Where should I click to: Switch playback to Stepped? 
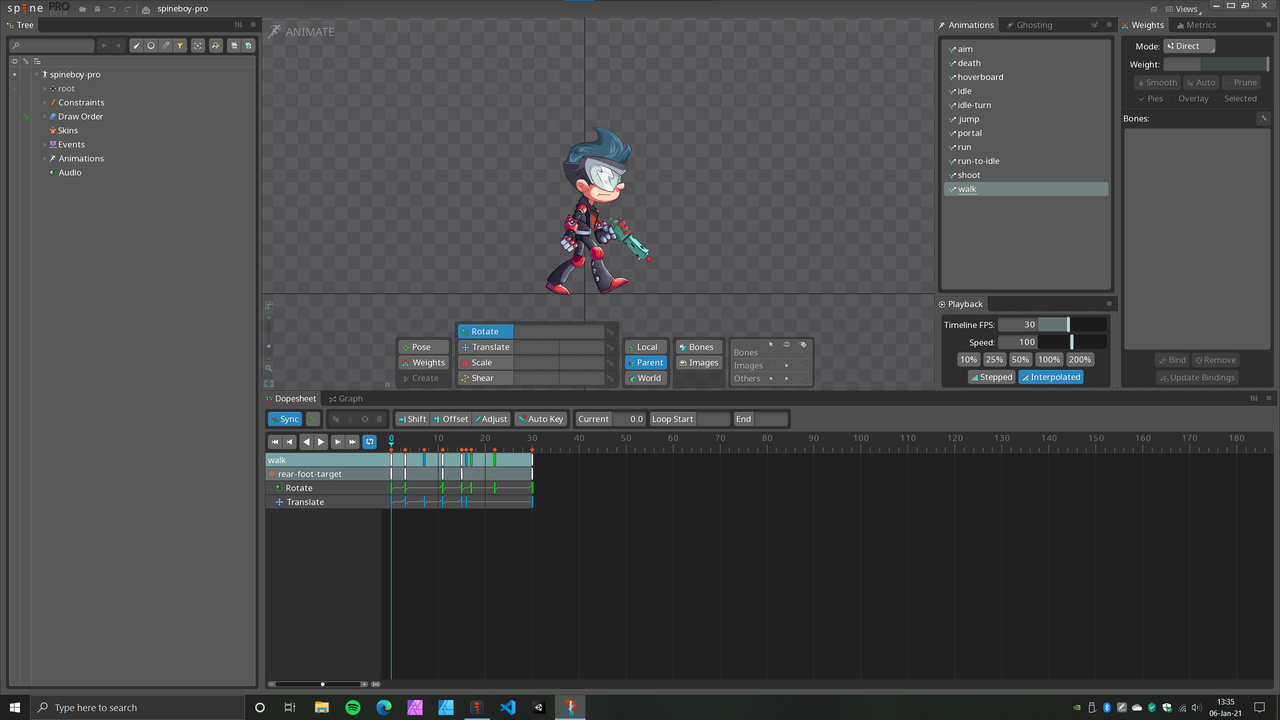[991, 377]
